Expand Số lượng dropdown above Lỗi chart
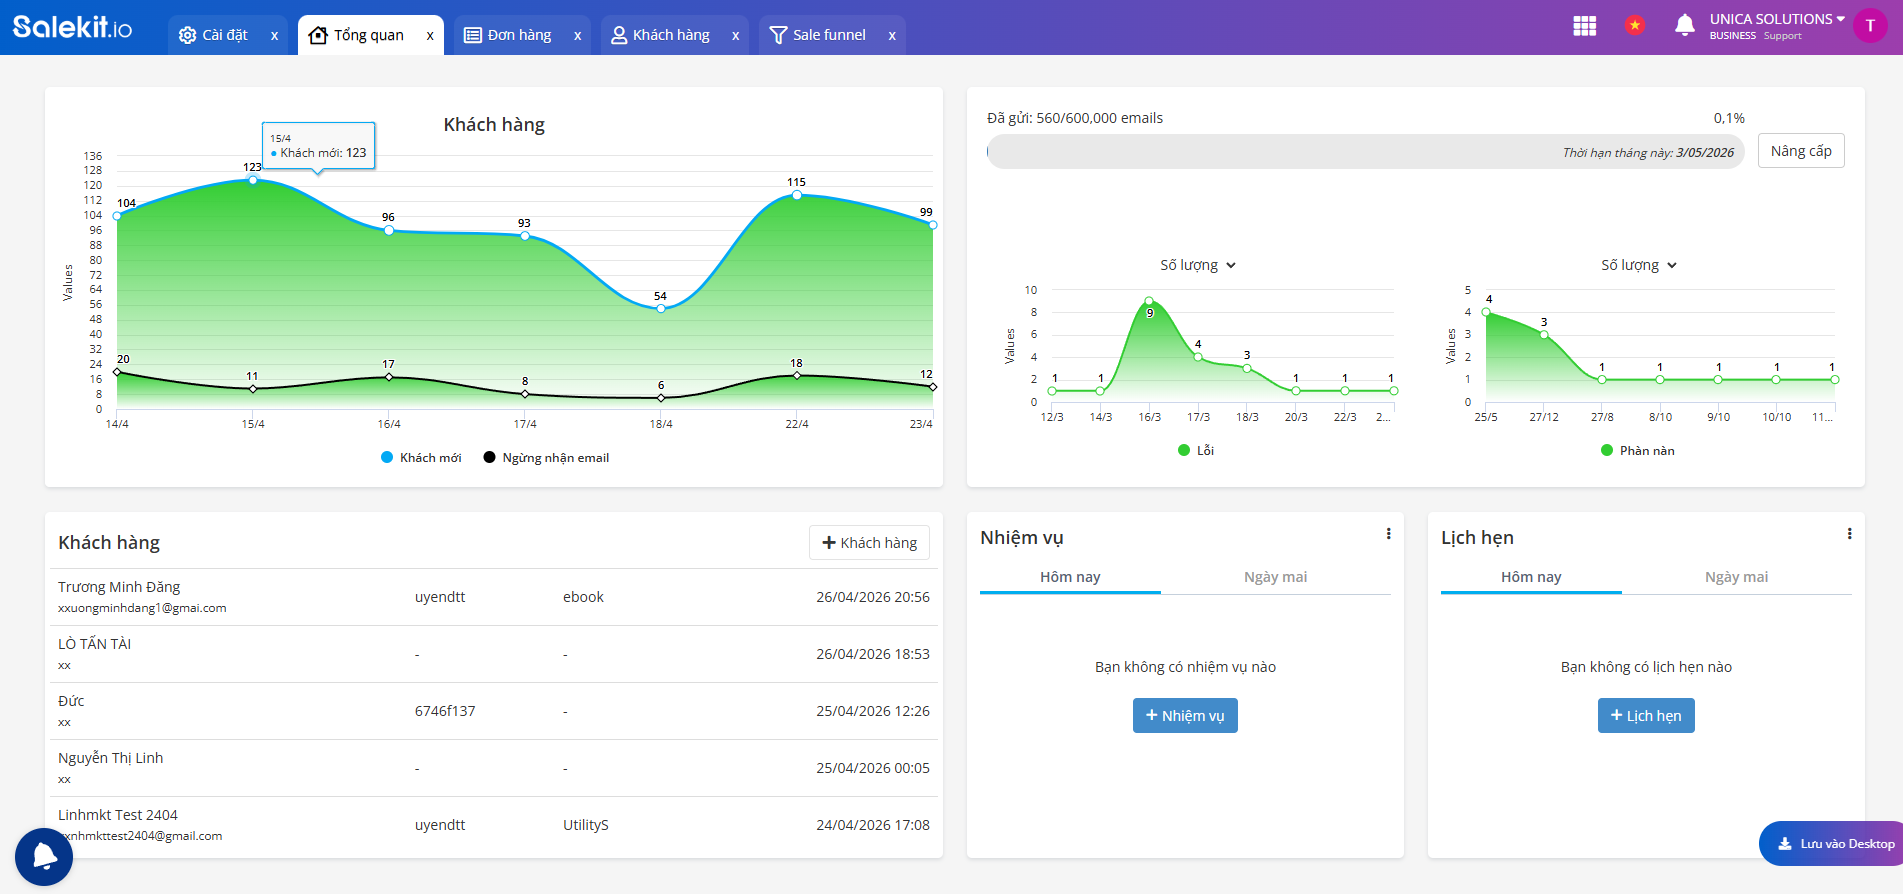 (1198, 265)
